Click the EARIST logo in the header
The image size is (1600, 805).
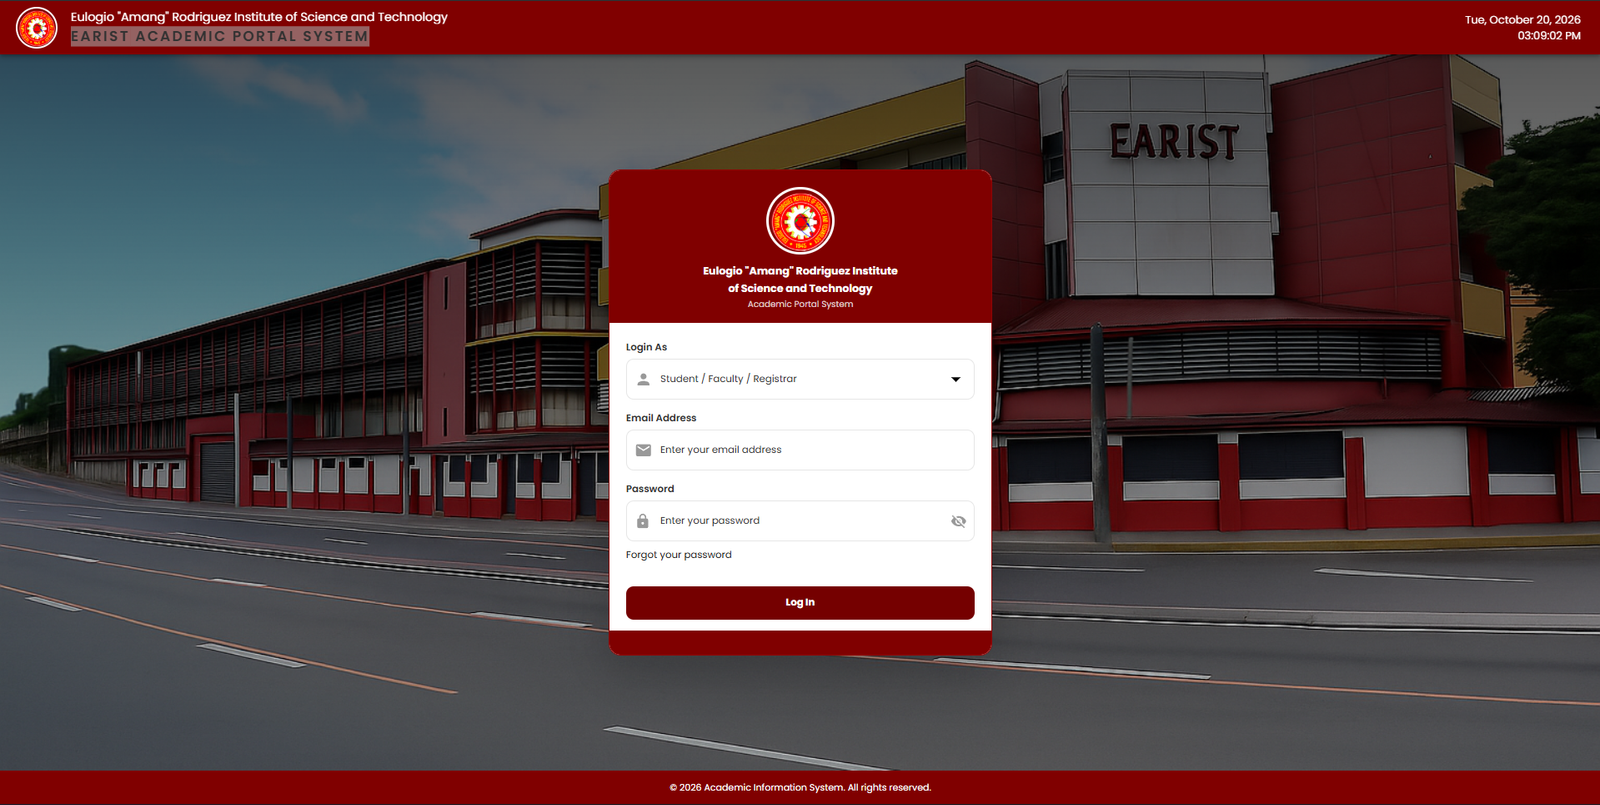click(37, 28)
